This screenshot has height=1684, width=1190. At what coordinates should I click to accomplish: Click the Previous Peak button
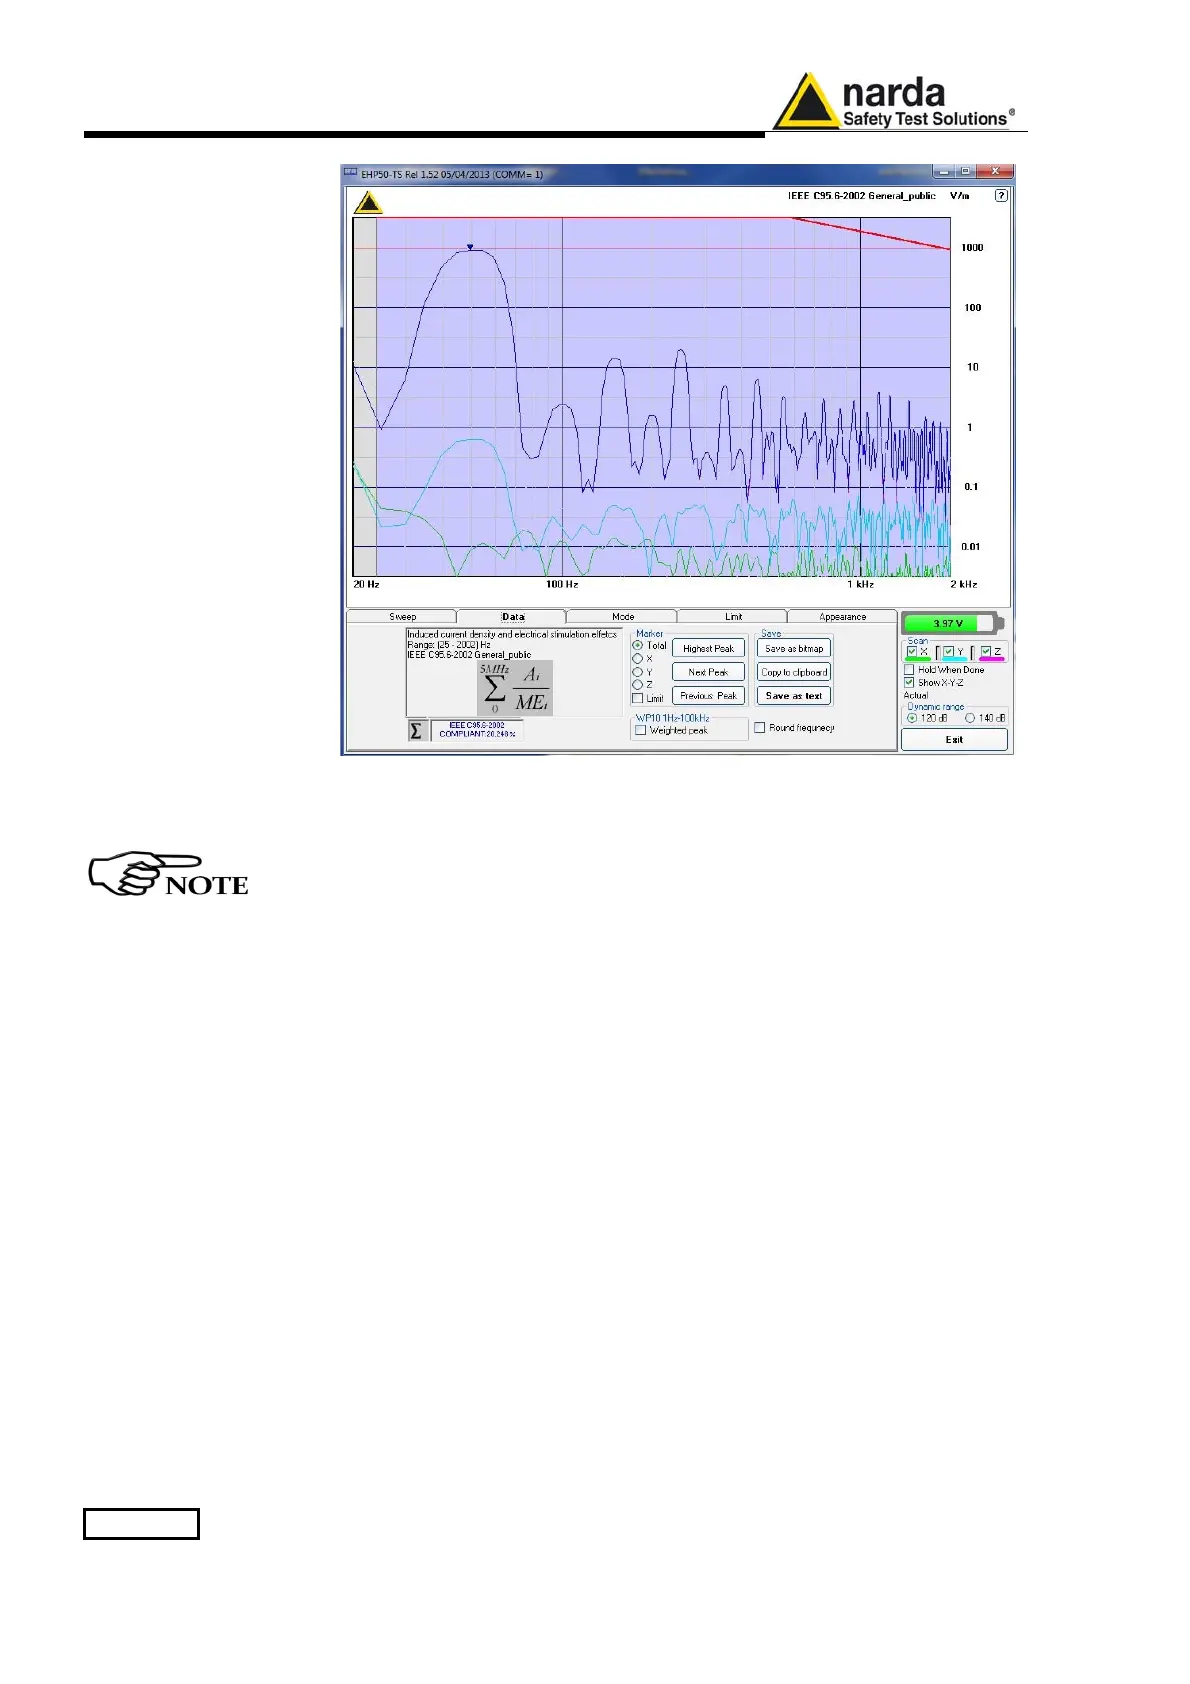point(708,696)
